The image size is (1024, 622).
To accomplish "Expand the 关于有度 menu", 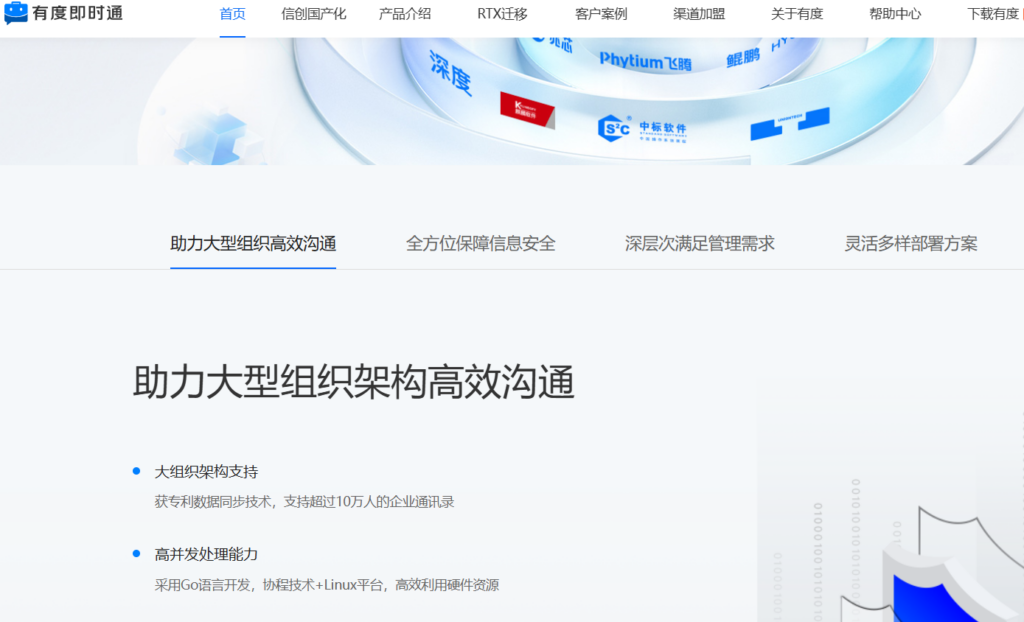I will click(797, 14).
